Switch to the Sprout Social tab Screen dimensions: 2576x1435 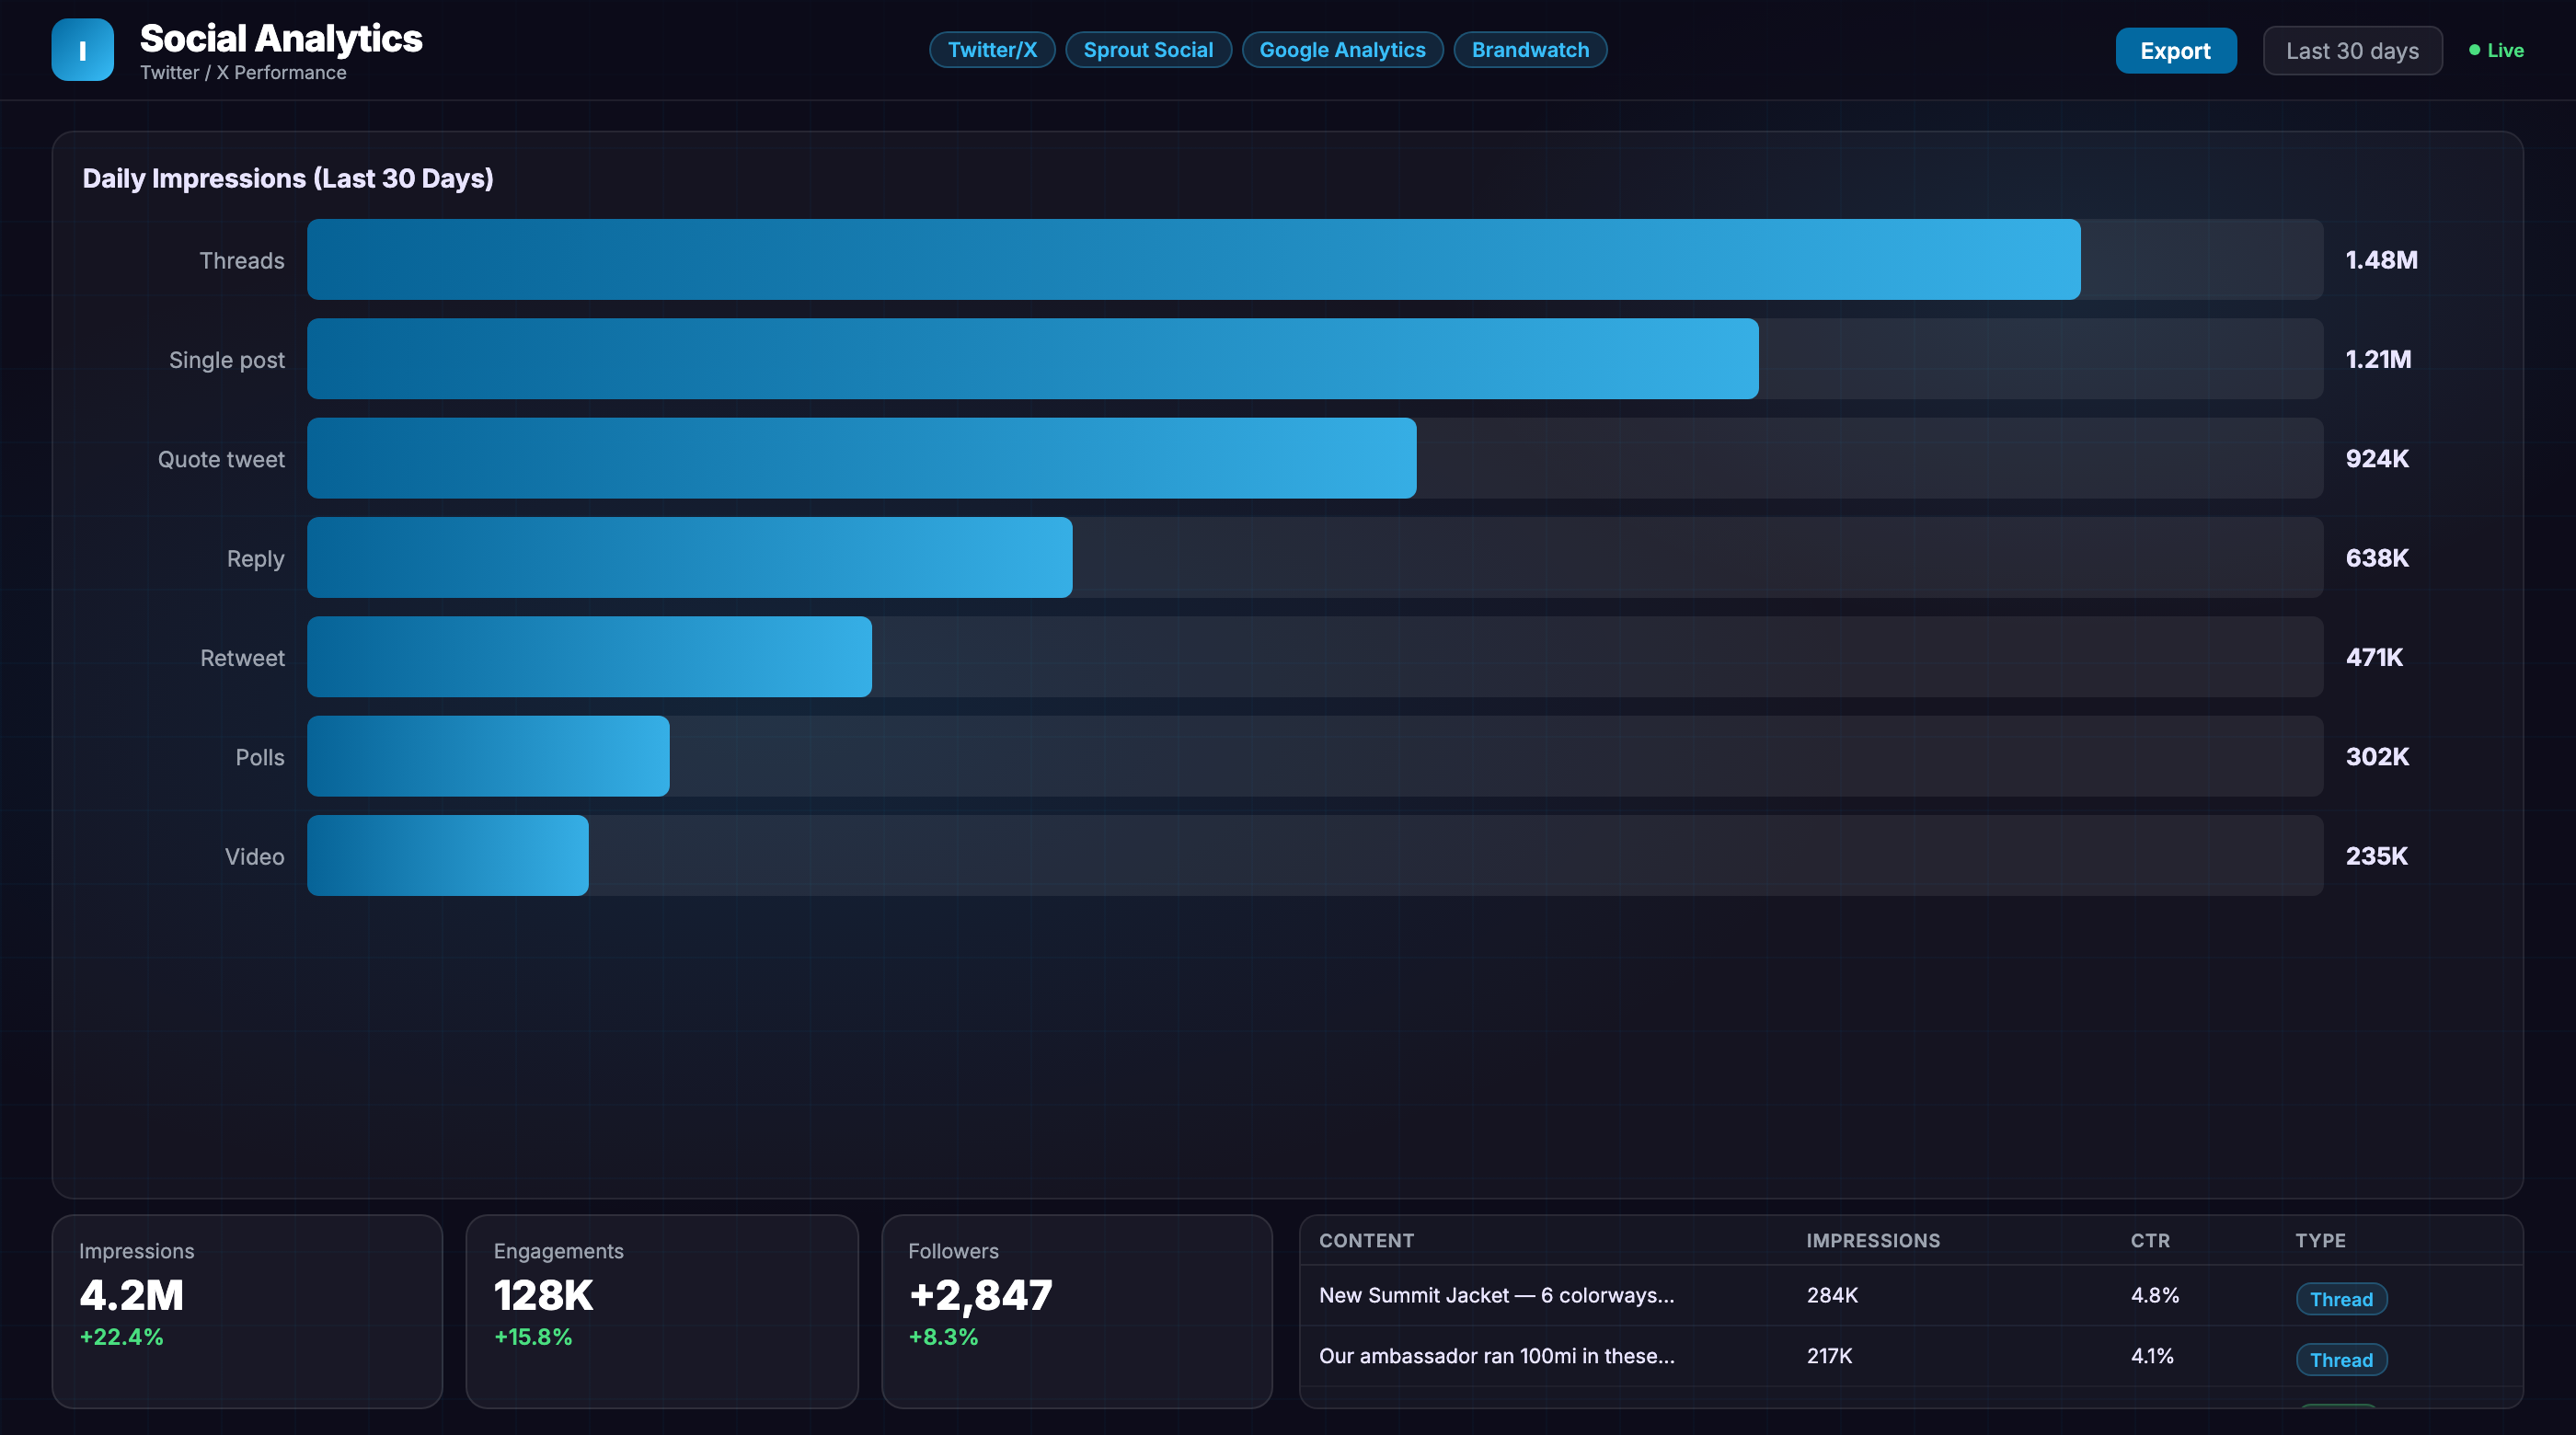click(1148, 50)
